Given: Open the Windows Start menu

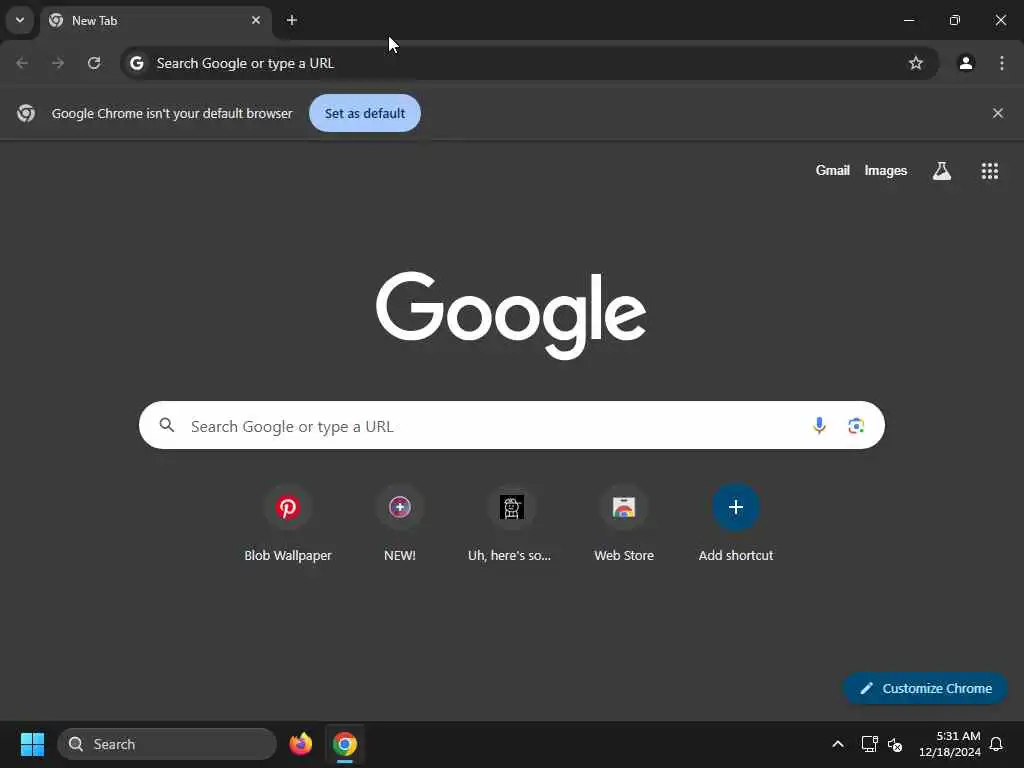Looking at the screenshot, I should point(32,744).
